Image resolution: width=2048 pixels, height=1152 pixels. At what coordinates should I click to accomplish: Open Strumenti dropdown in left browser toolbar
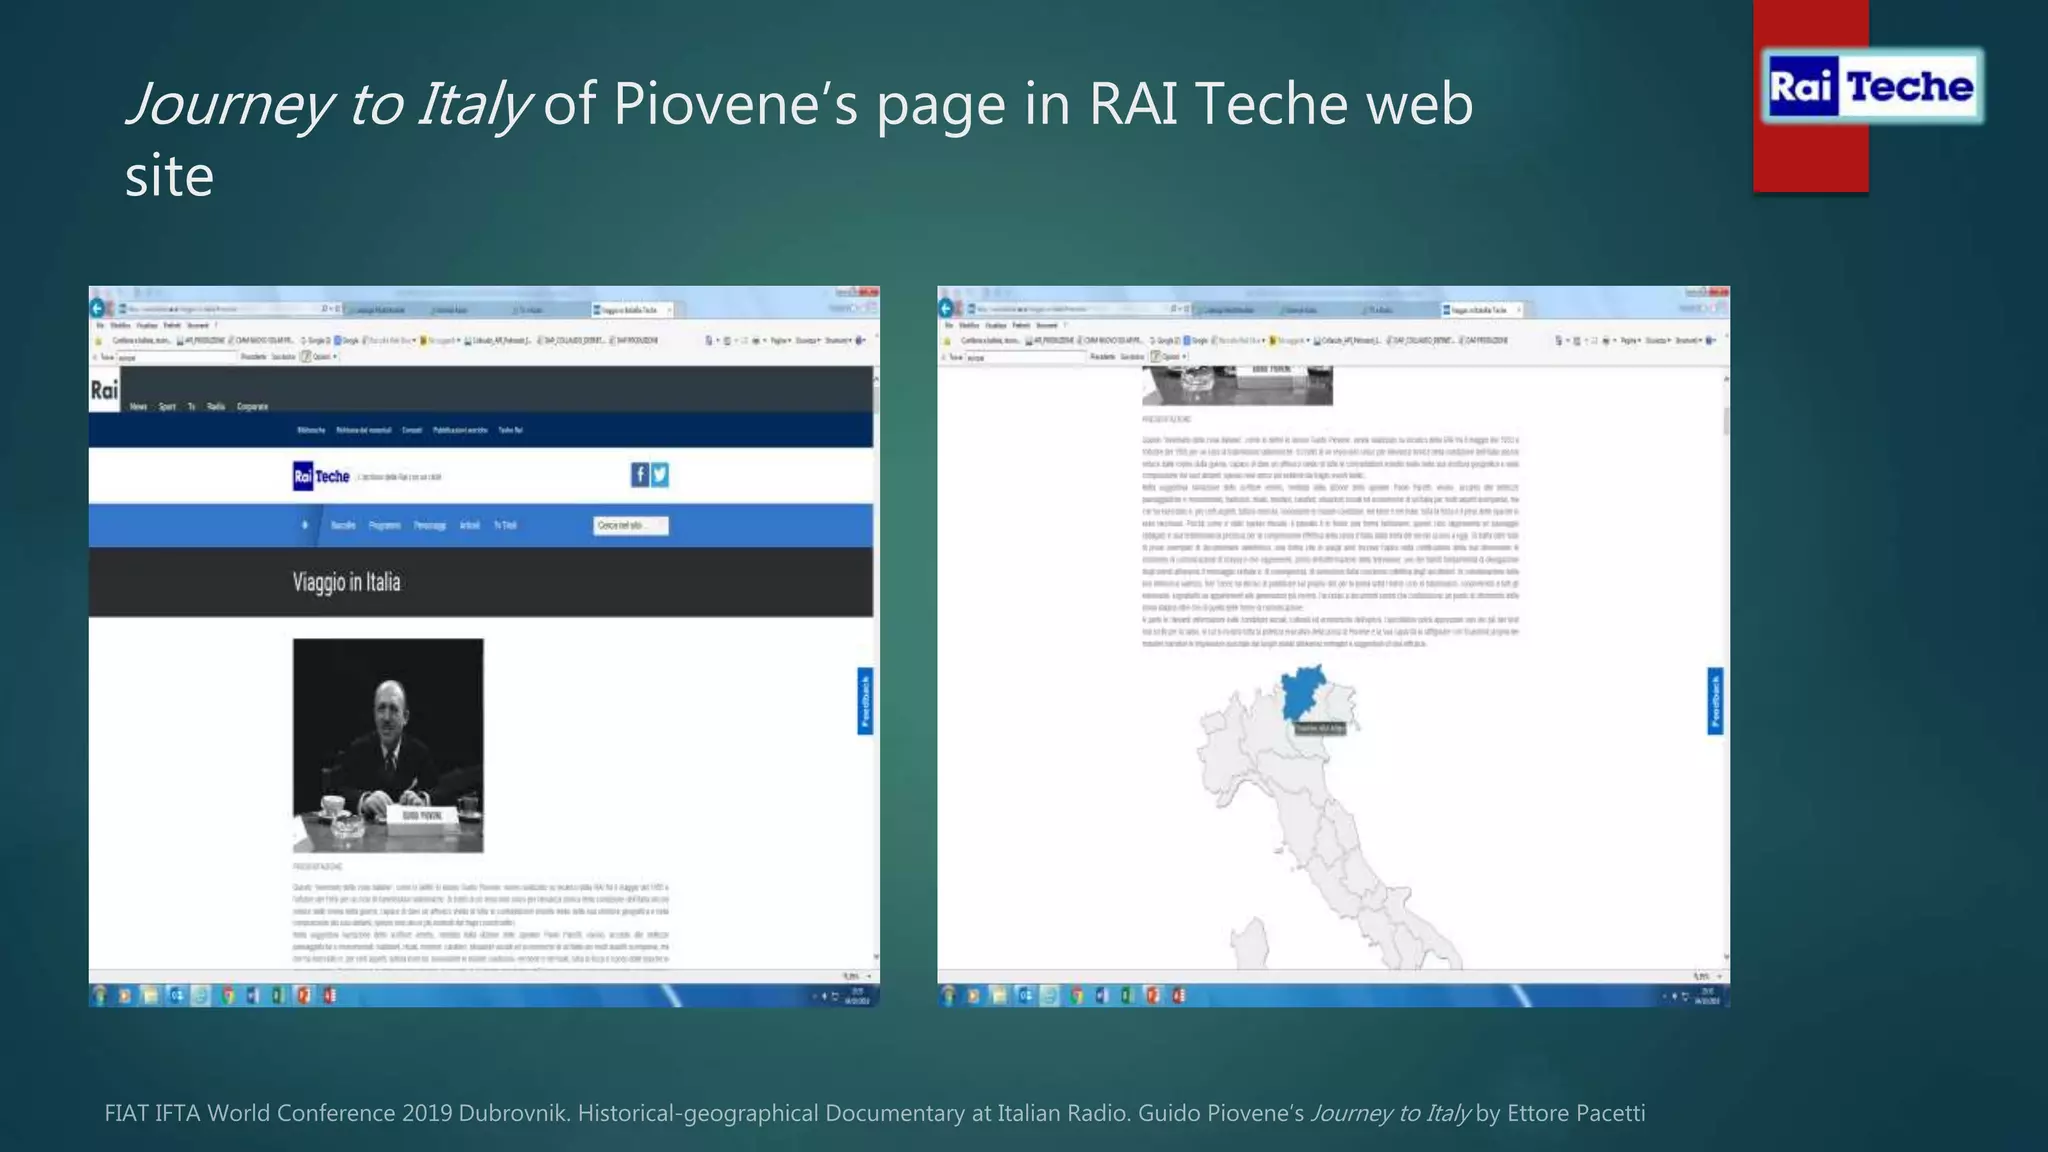pyautogui.click(x=838, y=341)
